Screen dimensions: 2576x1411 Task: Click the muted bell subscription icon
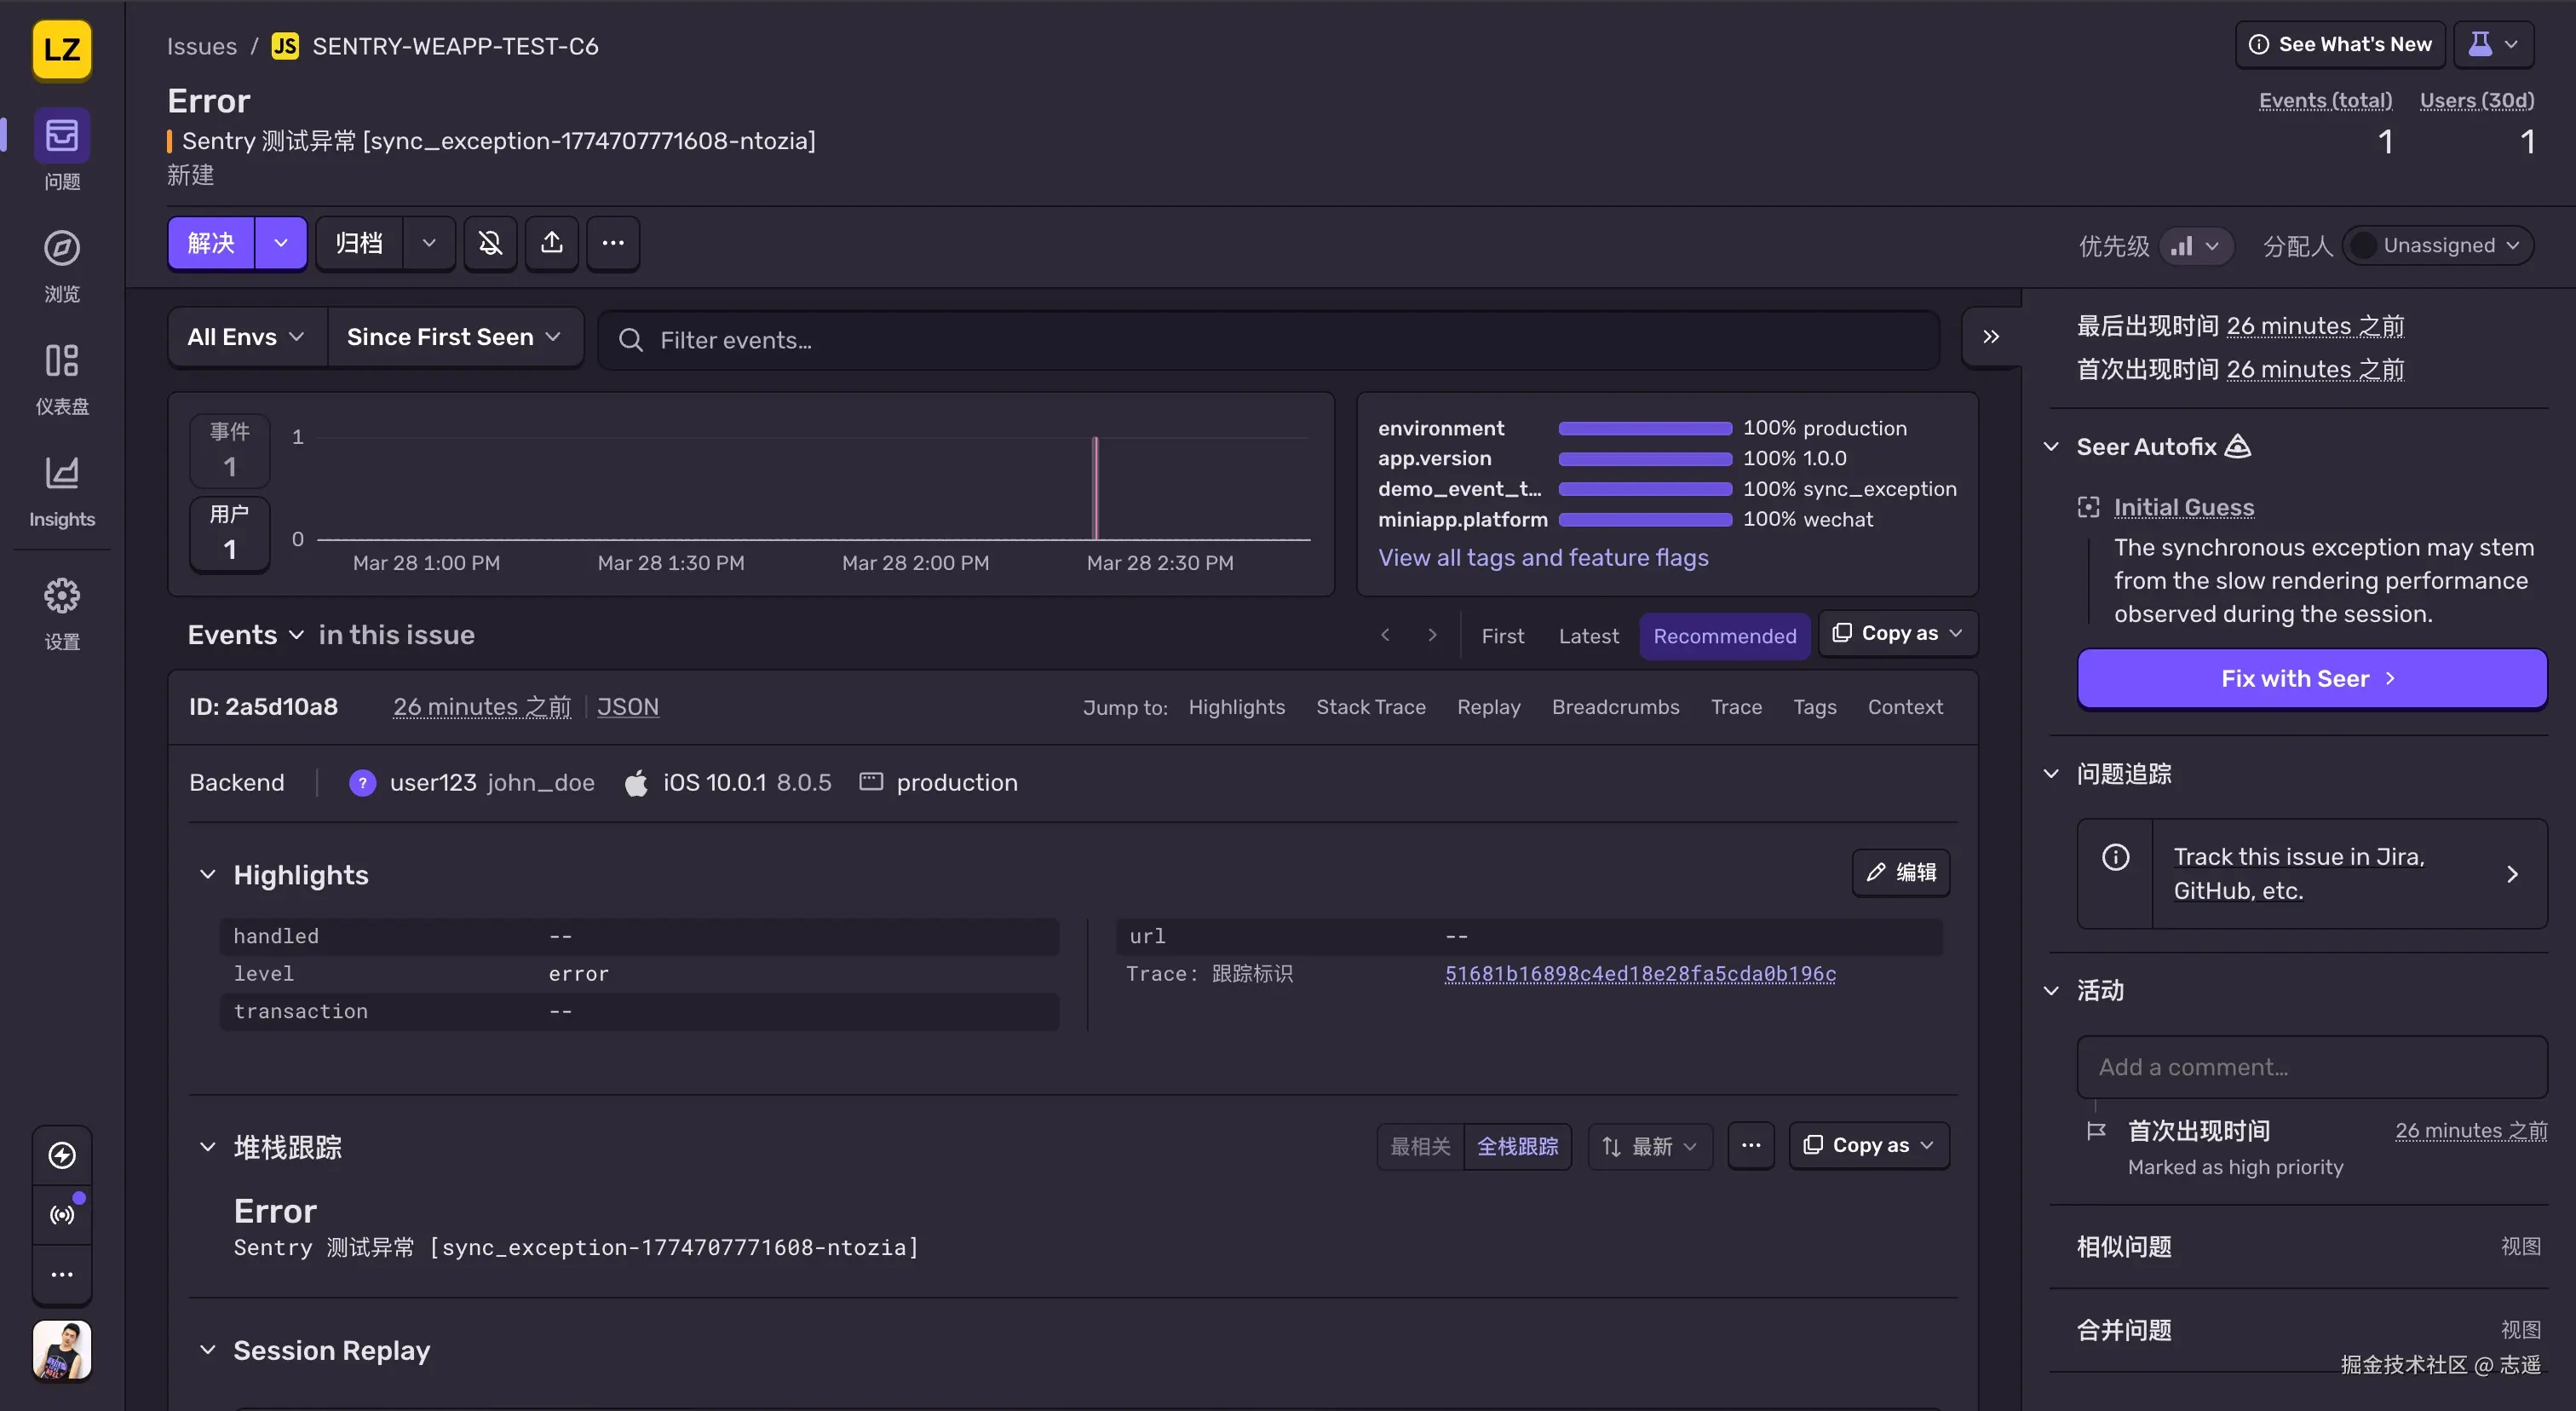[490, 243]
